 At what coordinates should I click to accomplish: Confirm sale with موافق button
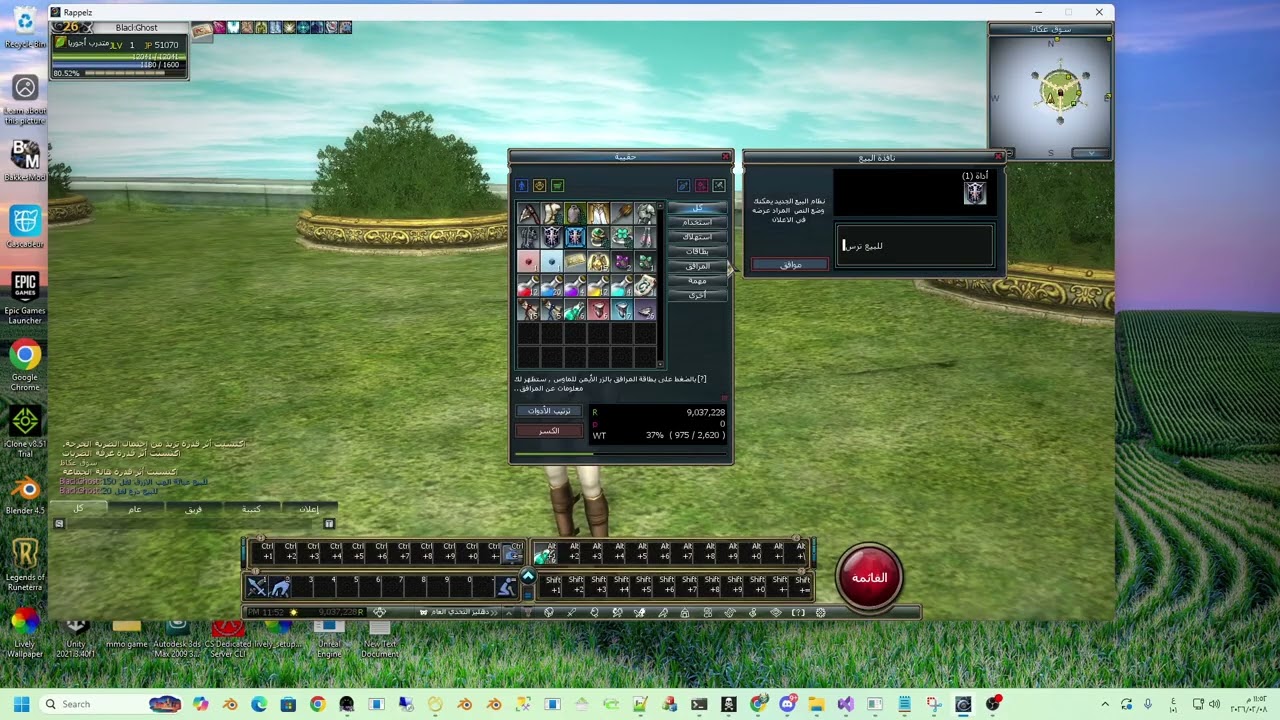coord(790,265)
